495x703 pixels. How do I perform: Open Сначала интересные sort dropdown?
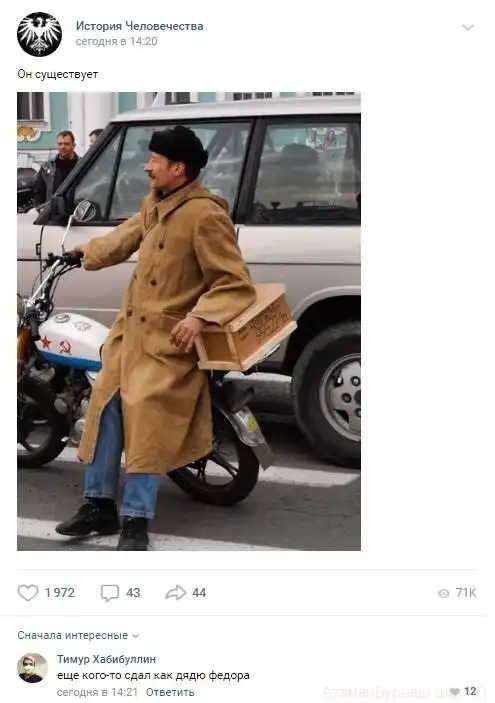point(78,635)
